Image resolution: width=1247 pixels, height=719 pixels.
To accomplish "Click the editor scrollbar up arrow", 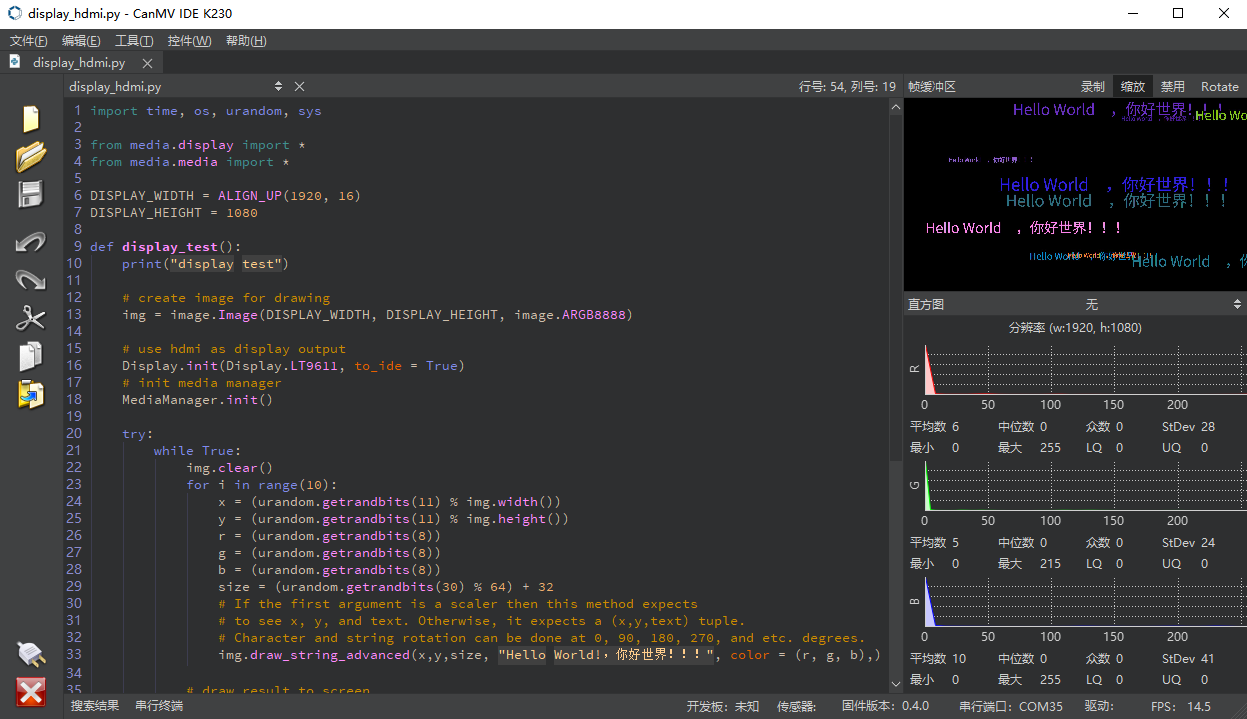I will pos(896,107).
